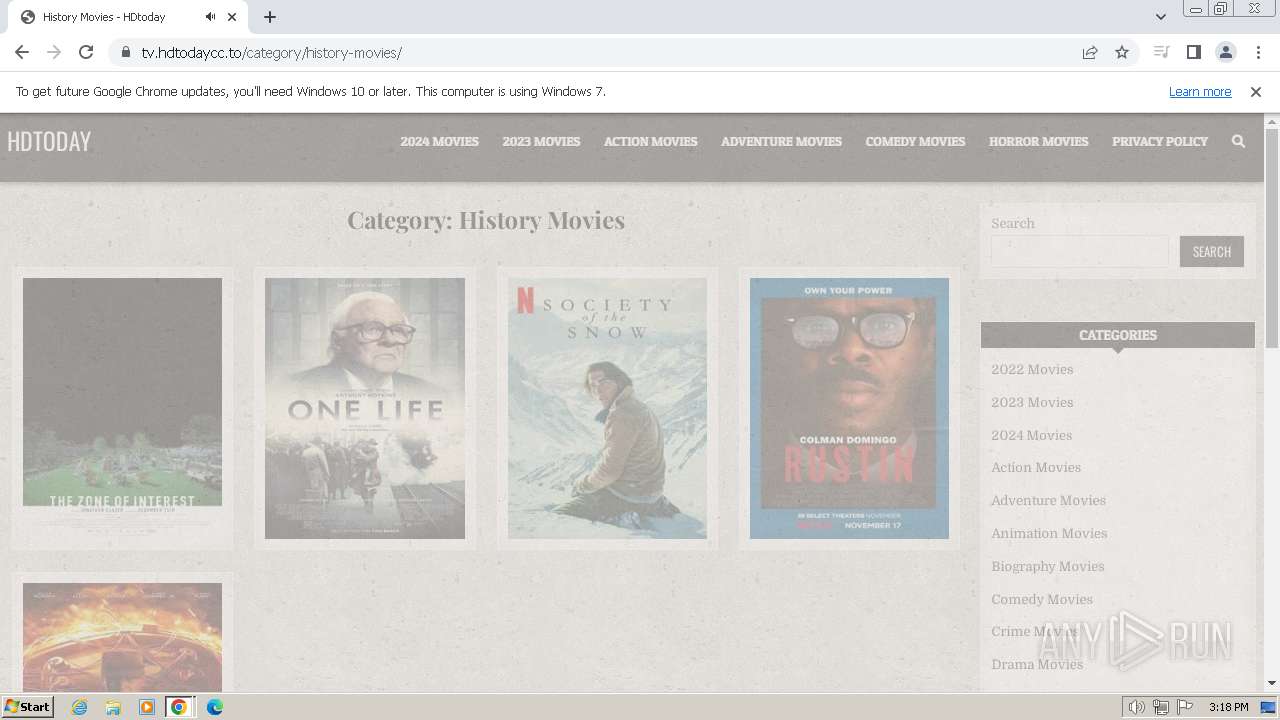1280x720 pixels.
Task: Open the media control icon
Action: click(1161, 52)
